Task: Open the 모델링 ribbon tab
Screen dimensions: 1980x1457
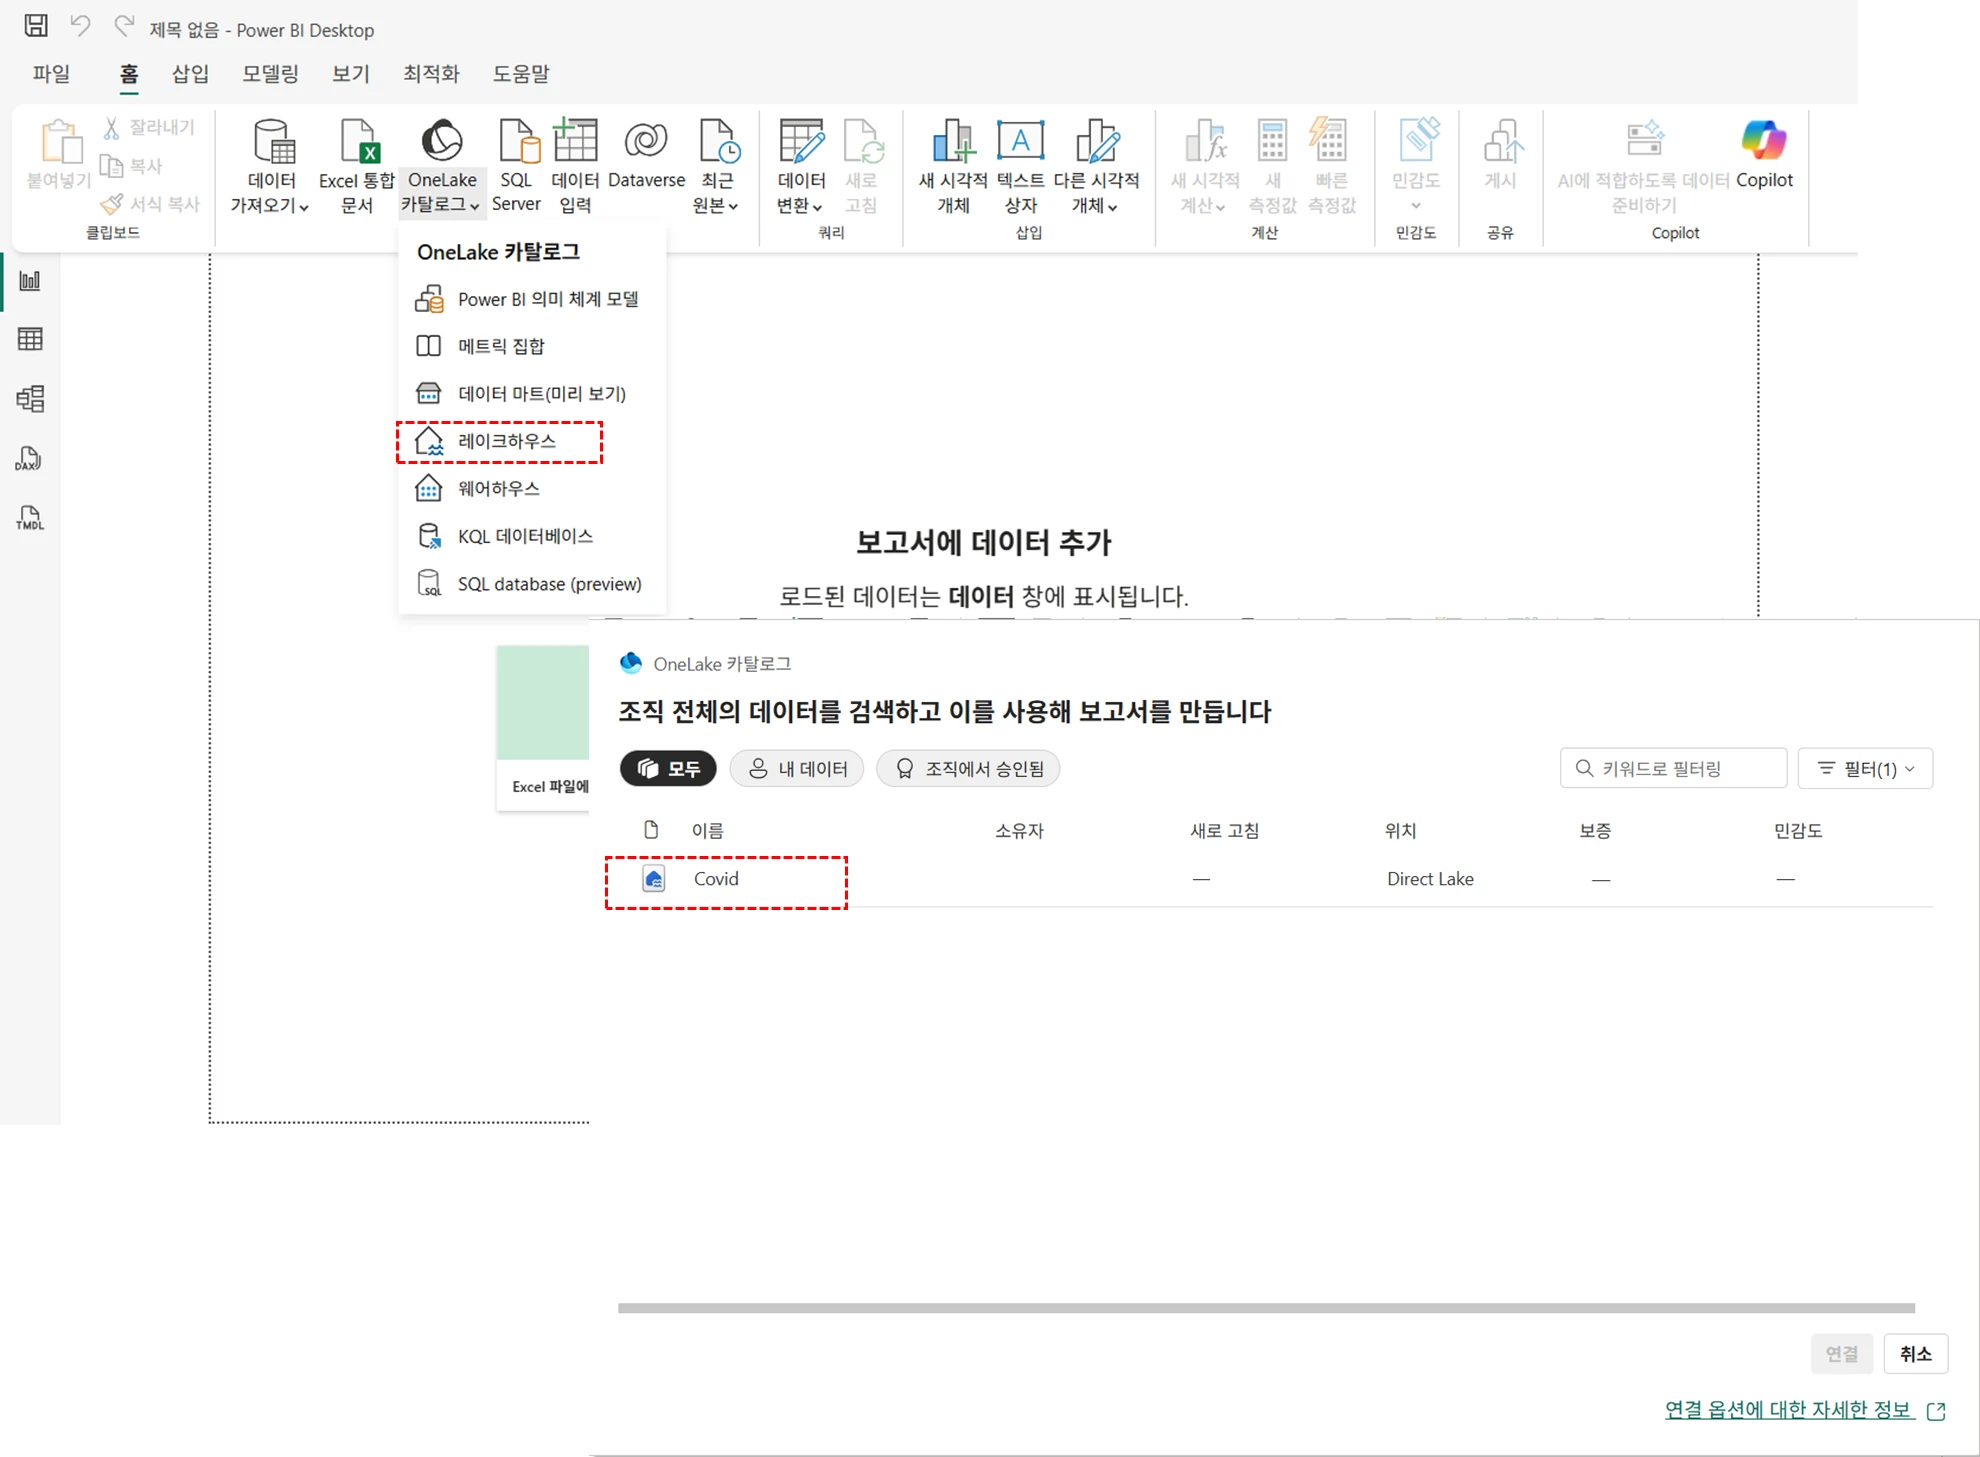Action: tap(270, 73)
